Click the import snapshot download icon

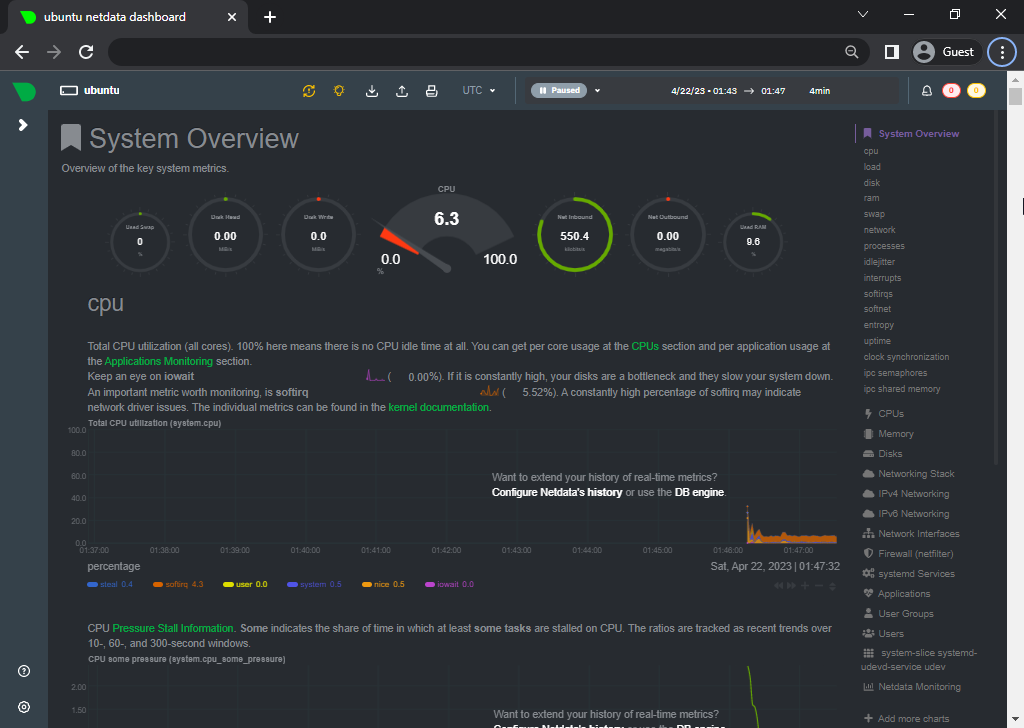tap(372, 91)
